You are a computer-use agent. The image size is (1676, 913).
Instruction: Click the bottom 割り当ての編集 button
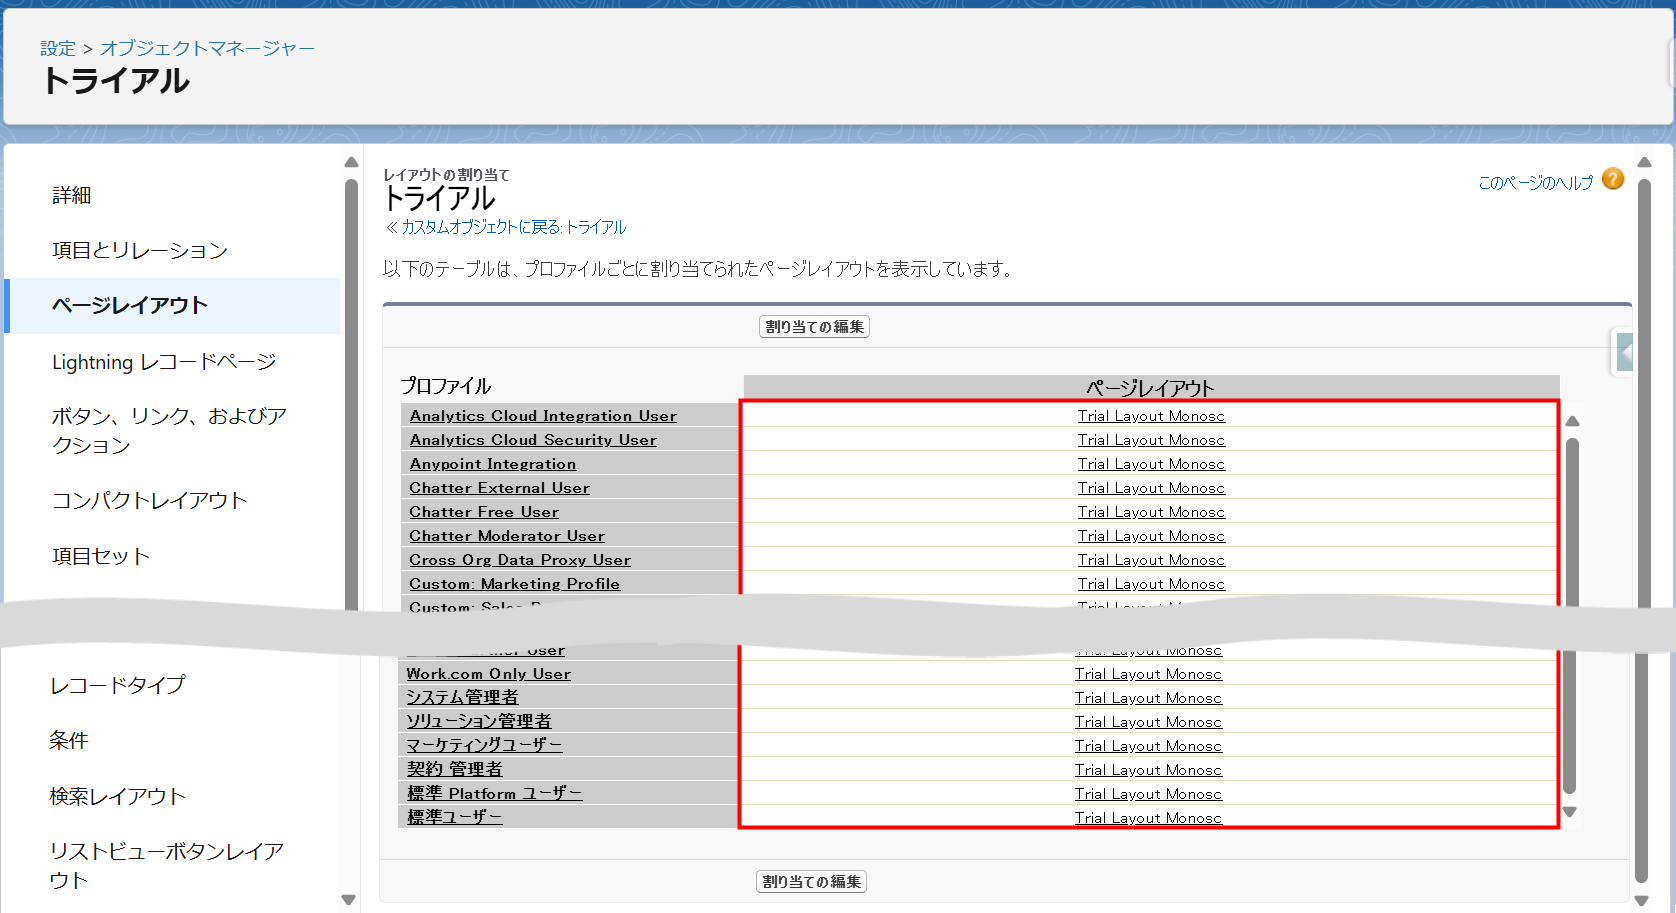[x=811, y=882]
